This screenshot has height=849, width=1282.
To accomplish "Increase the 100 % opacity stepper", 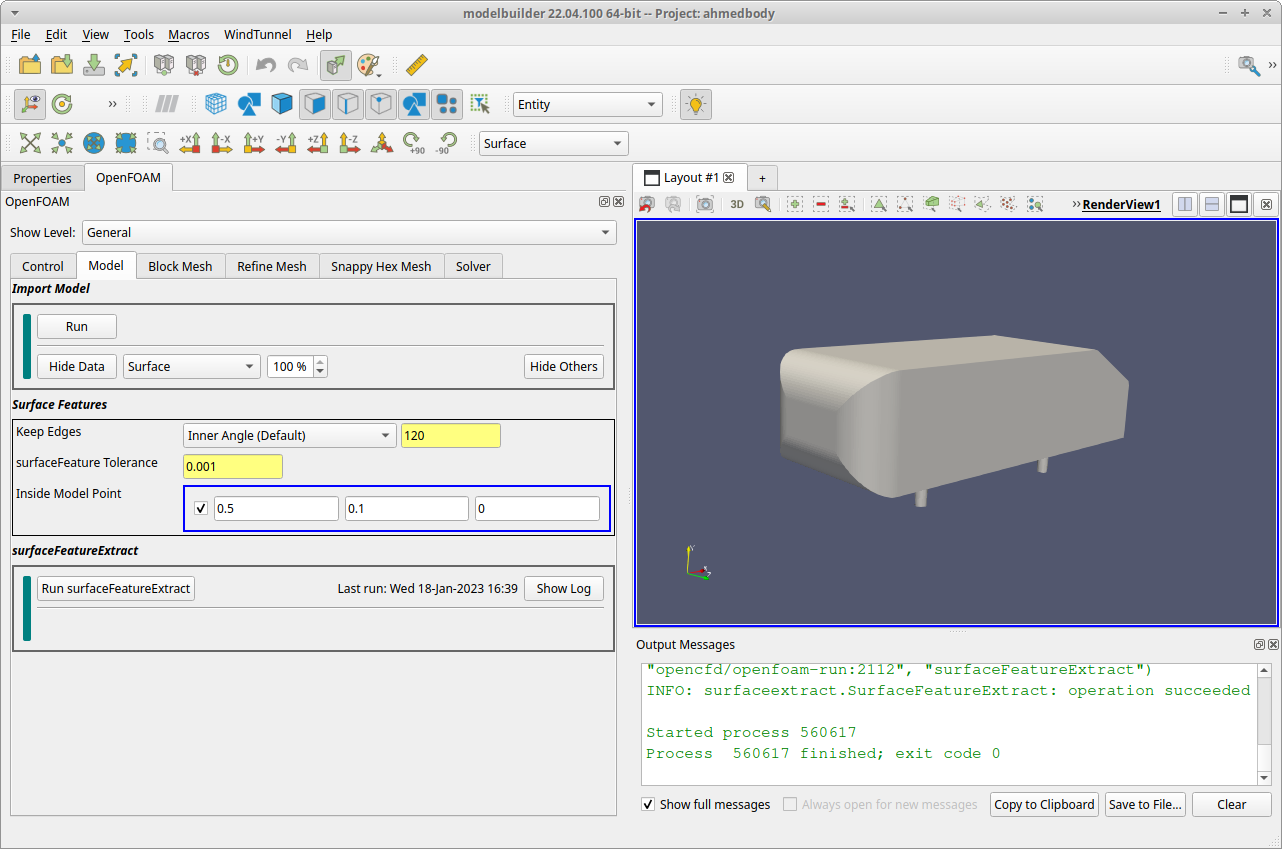I will tap(320, 361).
